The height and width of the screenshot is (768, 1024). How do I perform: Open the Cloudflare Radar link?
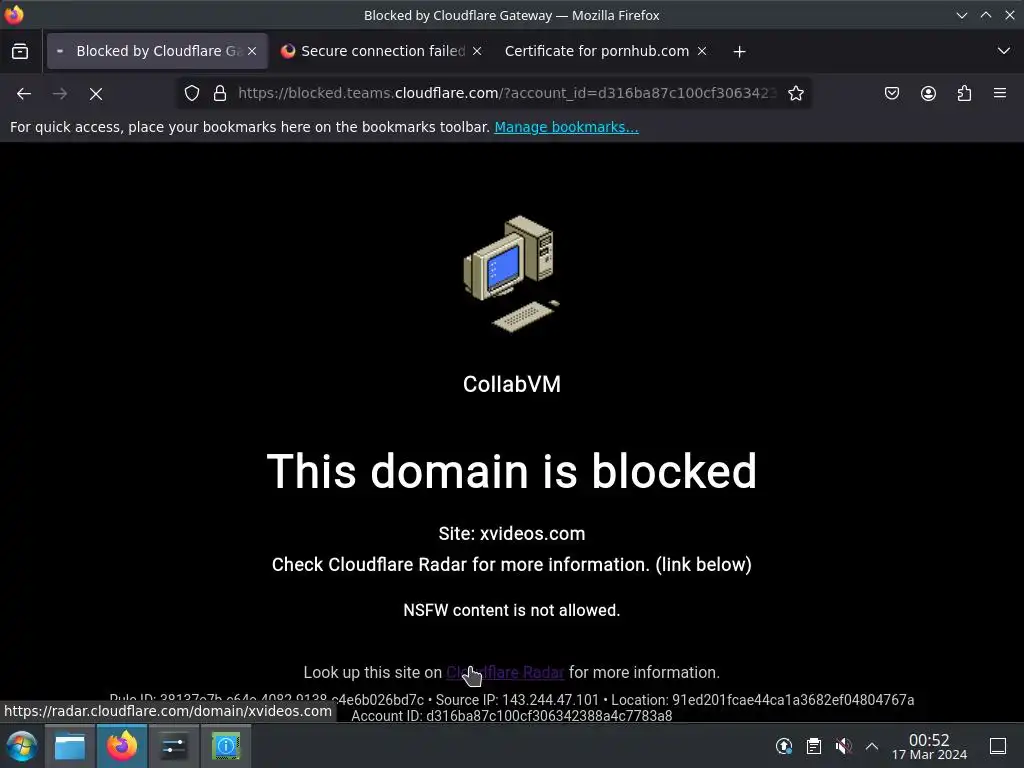(505, 673)
